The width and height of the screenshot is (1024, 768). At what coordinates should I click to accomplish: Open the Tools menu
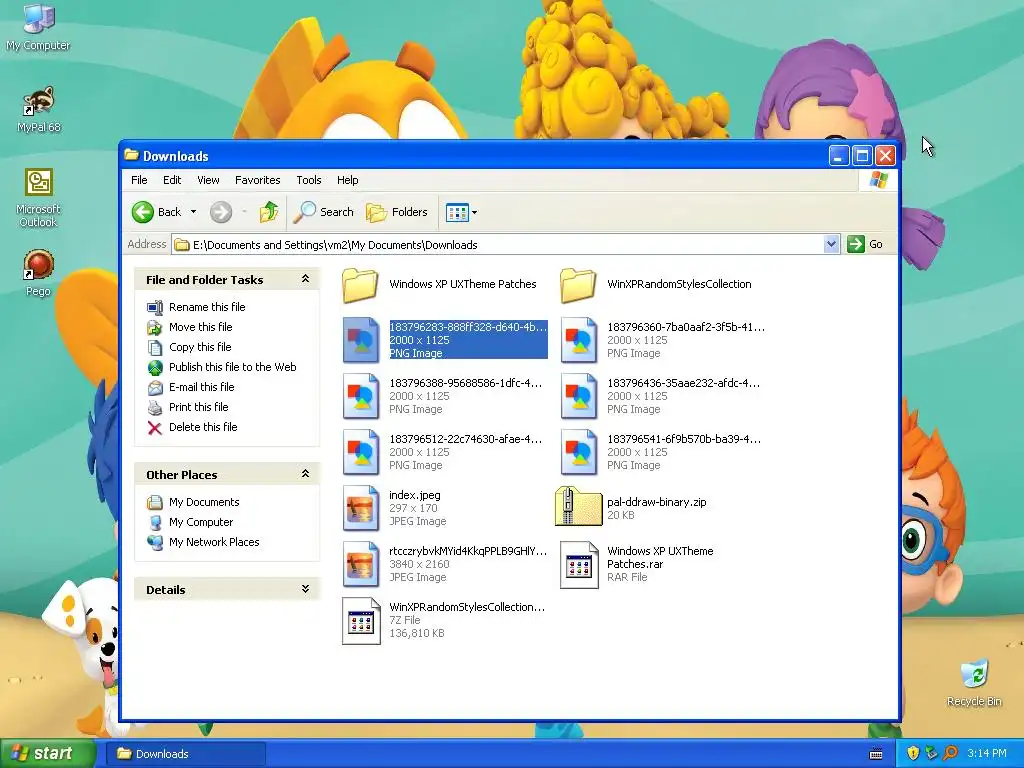(309, 180)
